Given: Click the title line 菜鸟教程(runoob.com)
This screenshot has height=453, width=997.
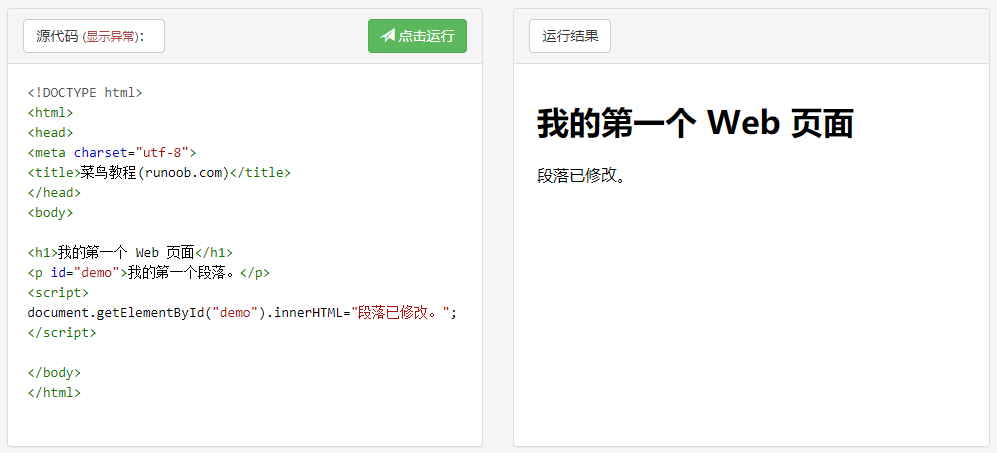Looking at the screenshot, I should tap(159, 172).
